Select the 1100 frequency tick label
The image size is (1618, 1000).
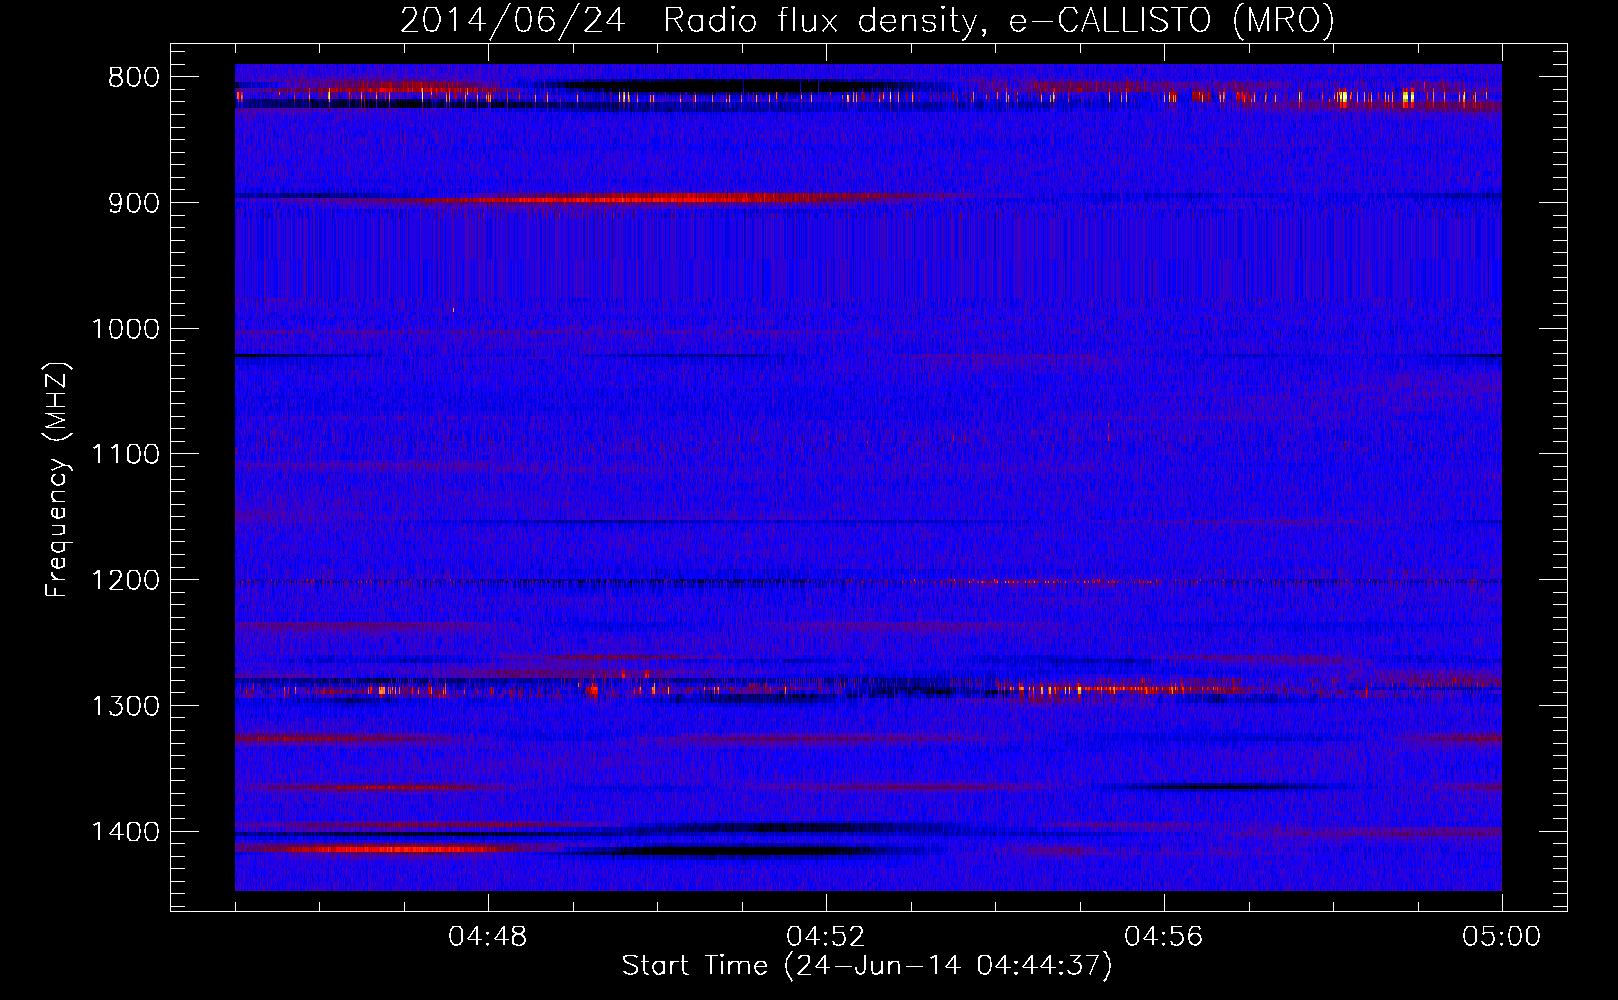(125, 455)
